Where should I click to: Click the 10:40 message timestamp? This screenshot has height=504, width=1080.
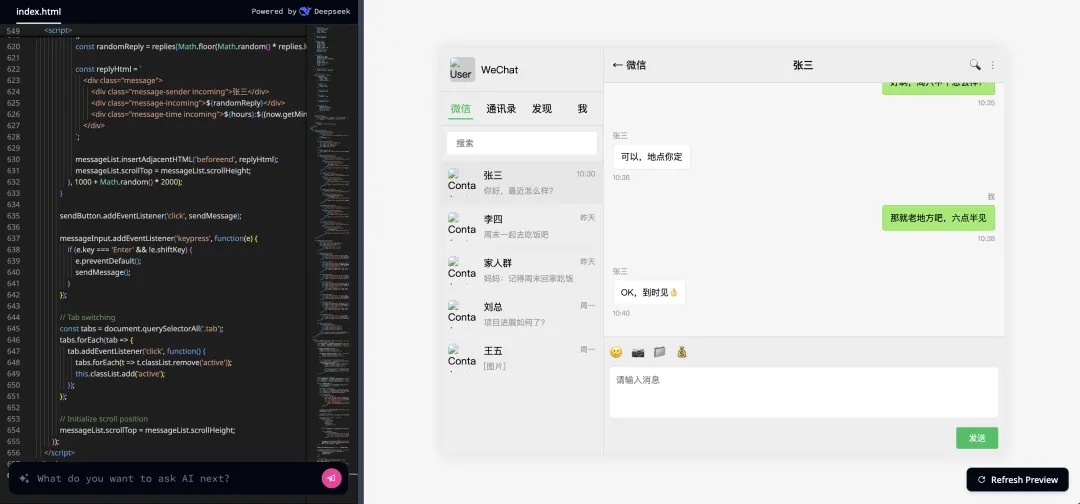click(621, 313)
